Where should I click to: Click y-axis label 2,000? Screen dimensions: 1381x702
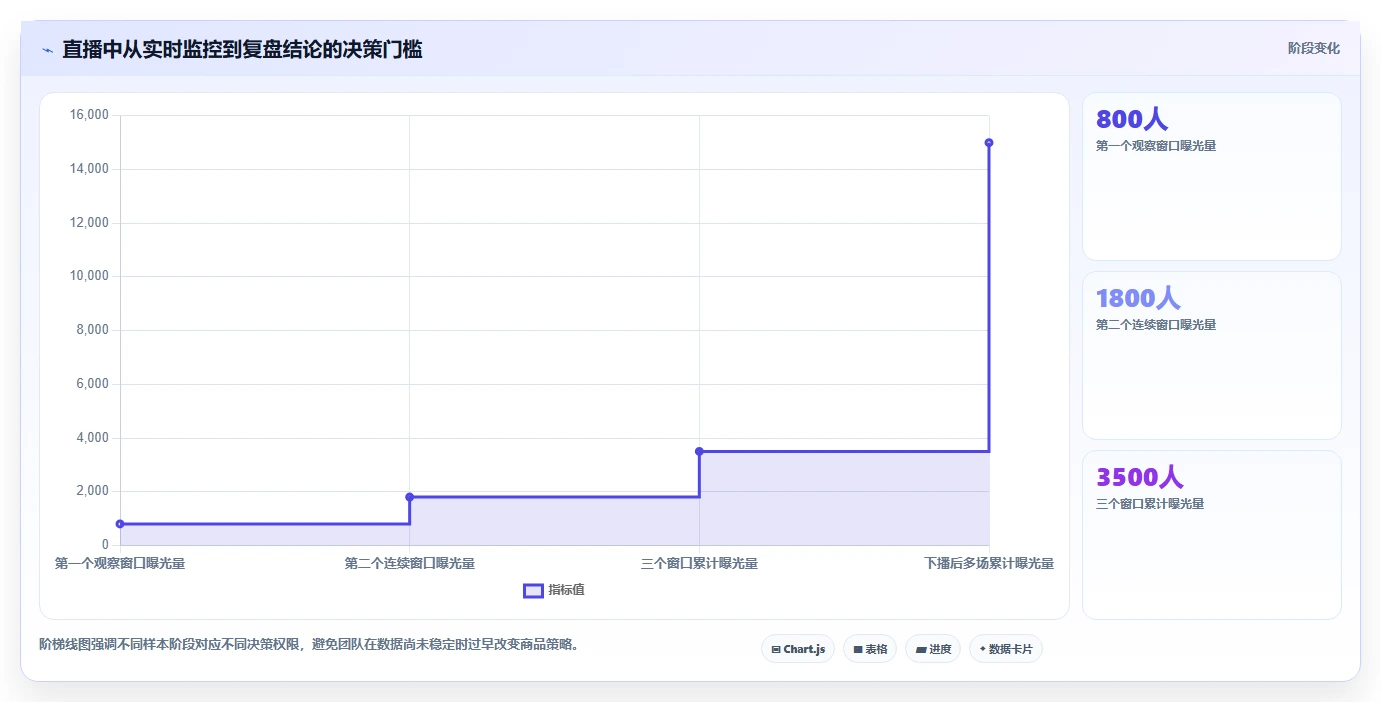pyautogui.click(x=92, y=491)
